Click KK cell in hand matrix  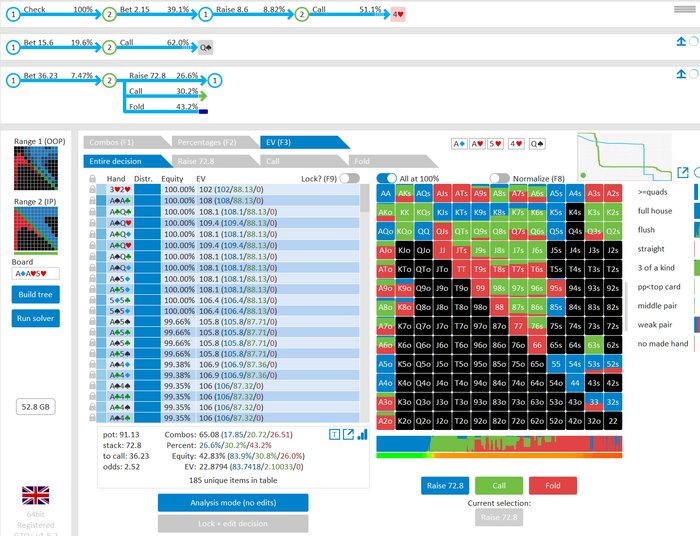(x=404, y=212)
